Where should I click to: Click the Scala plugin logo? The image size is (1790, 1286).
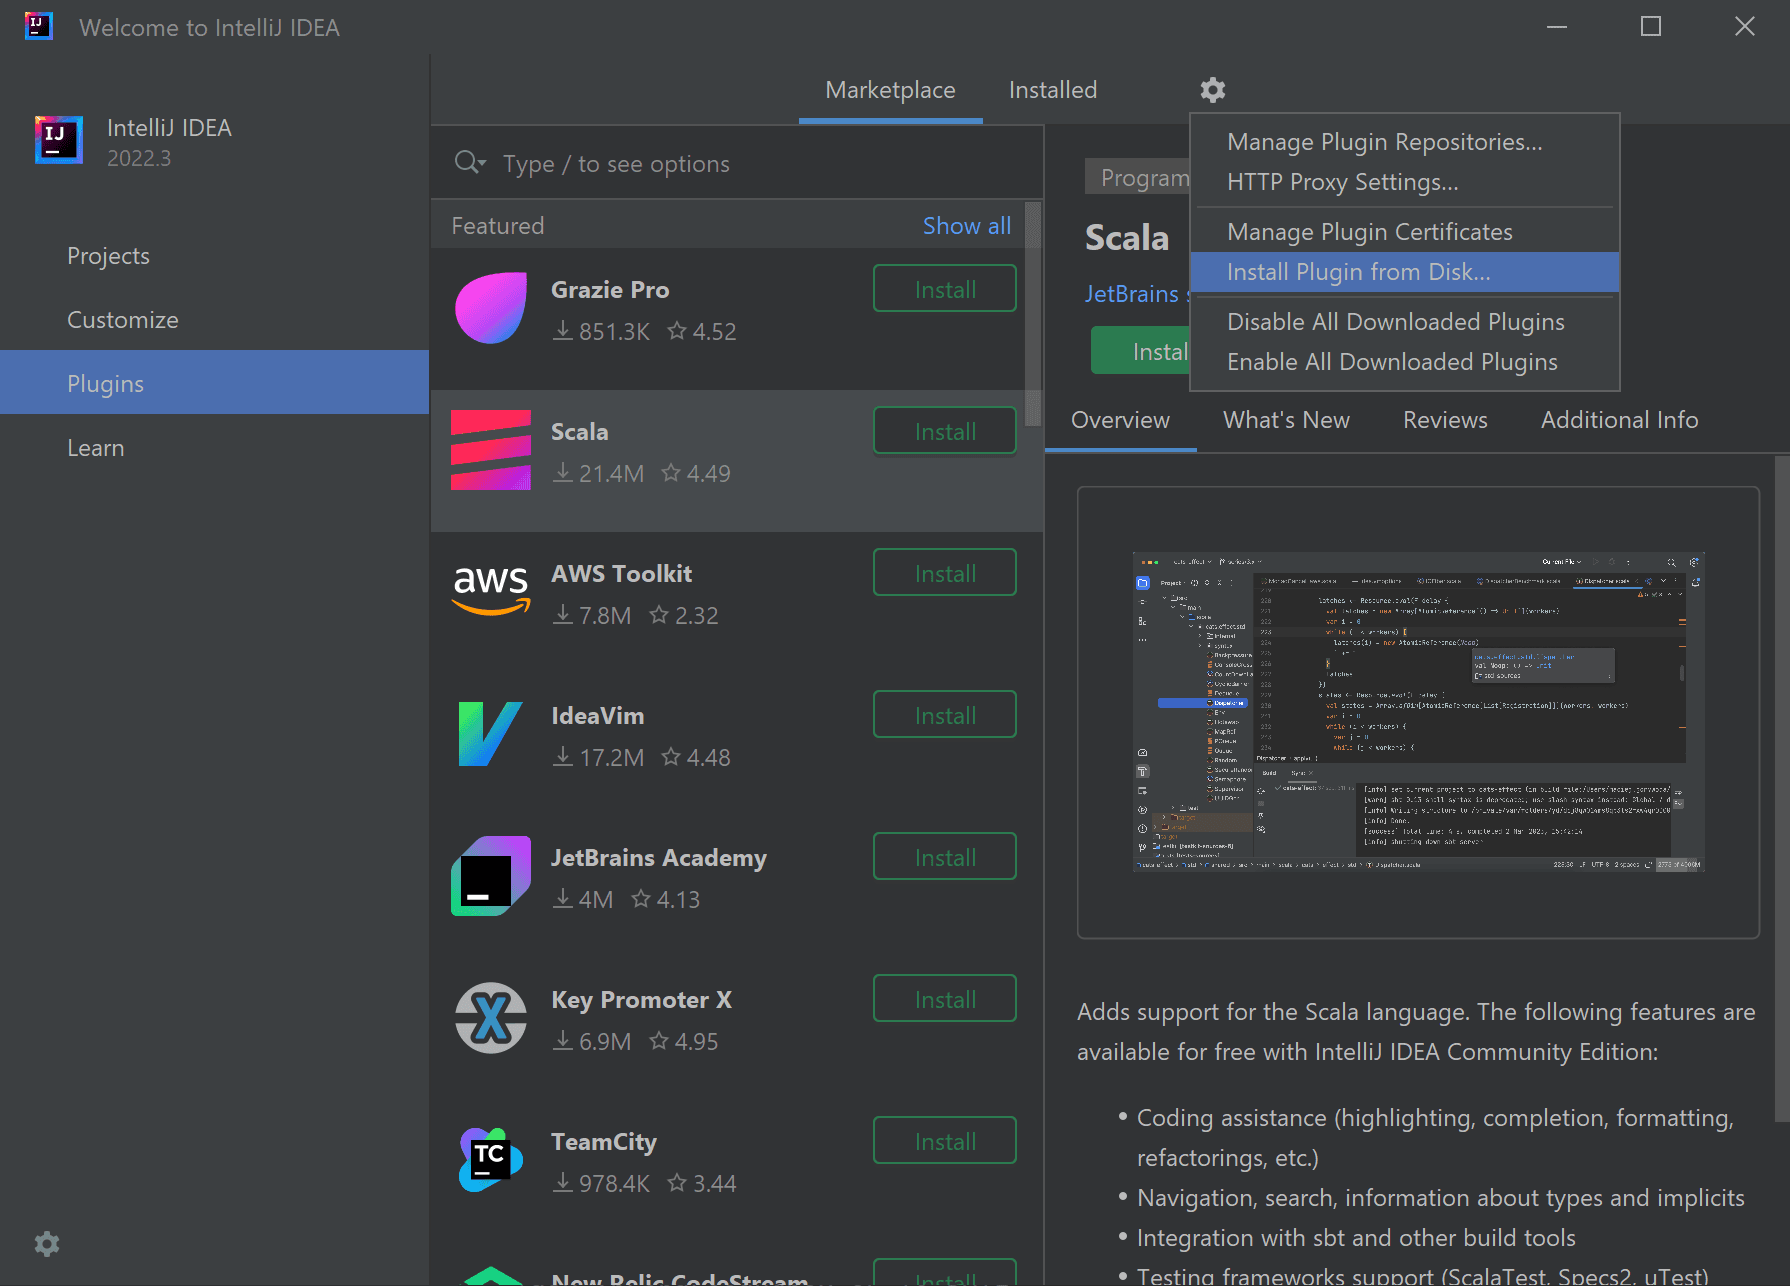[490, 451]
